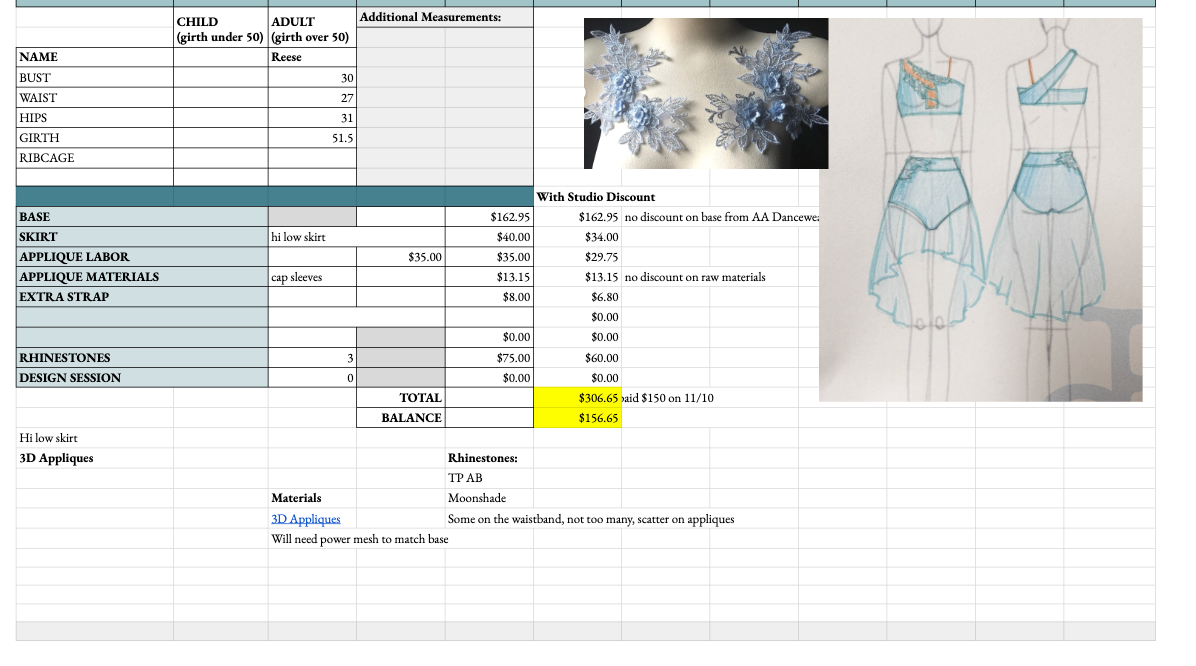Open the 3D Appliques hyperlink
The image size is (1196, 666).
pyautogui.click(x=306, y=519)
